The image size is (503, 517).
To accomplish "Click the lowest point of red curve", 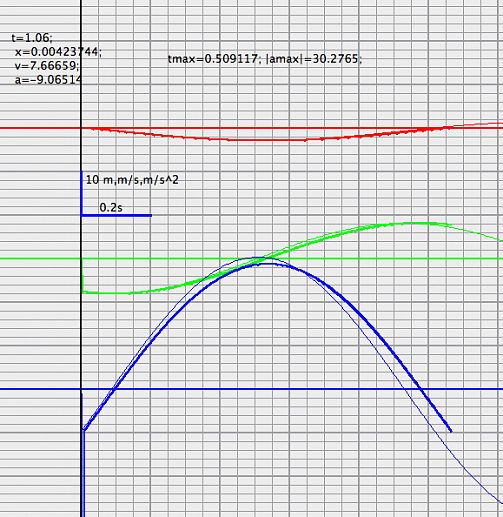I will [x=267, y=140].
